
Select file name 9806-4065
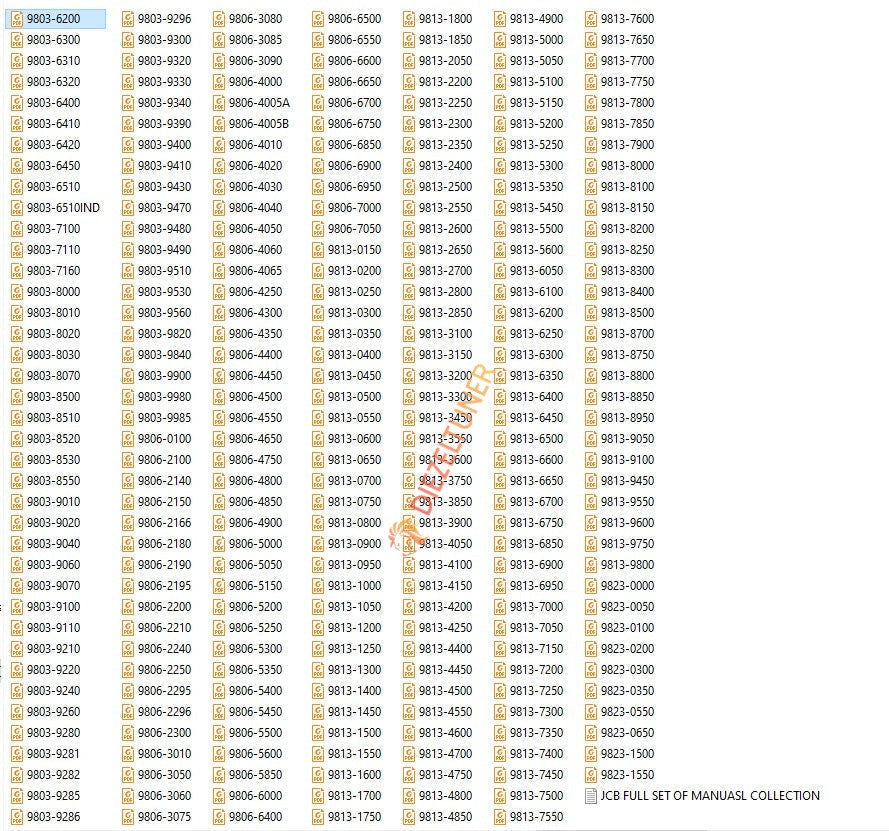tap(255, 271)
